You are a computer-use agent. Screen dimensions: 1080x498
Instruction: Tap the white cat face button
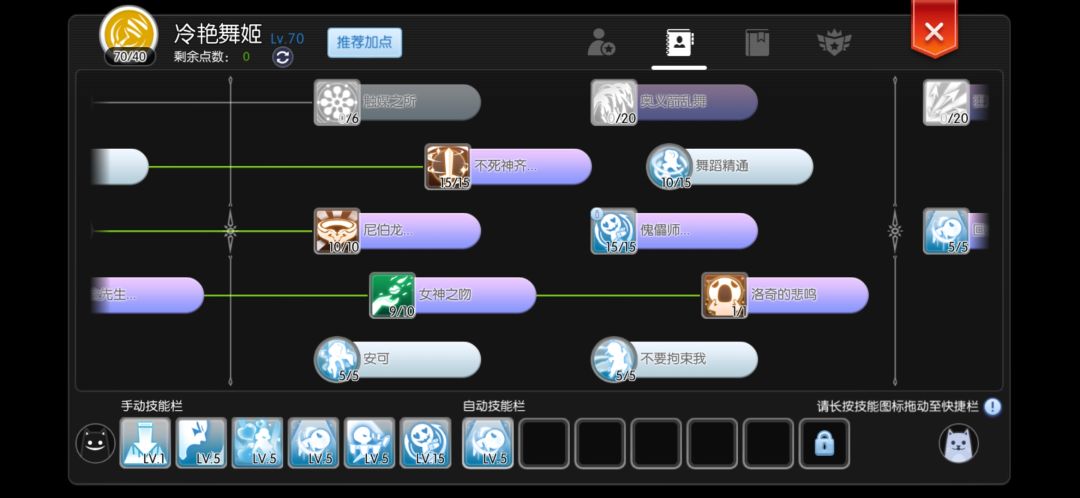click(x=959, y=444)
